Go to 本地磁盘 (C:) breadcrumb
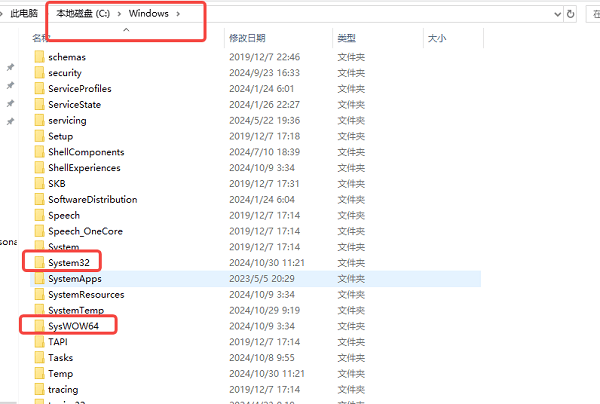This screenshot has height=404, width=600. 83,14
